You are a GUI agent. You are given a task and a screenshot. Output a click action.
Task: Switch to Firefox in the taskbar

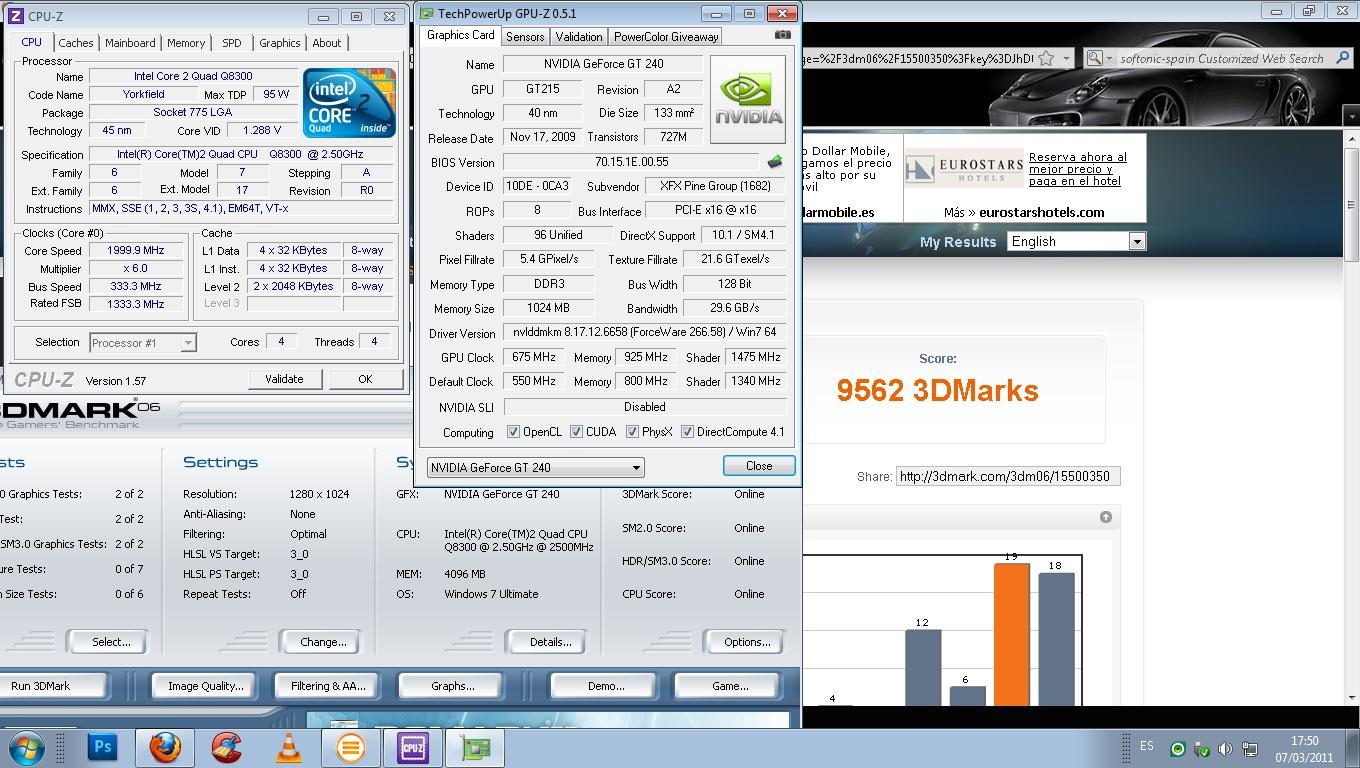click(x=165, y=747)
